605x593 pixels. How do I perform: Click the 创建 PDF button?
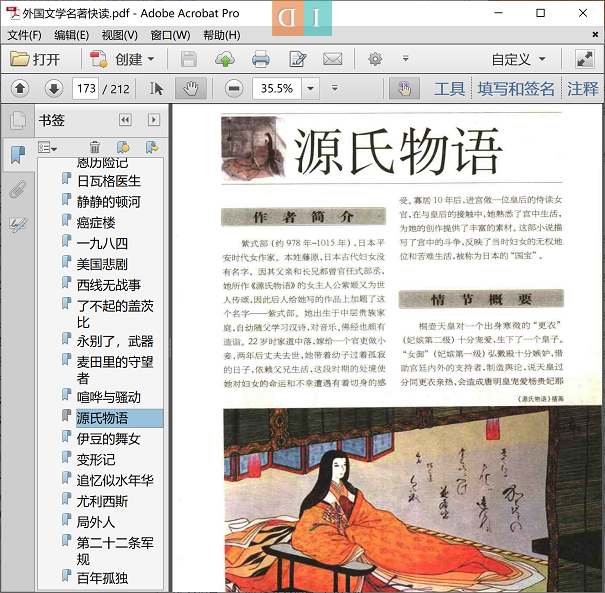point(122,59)
